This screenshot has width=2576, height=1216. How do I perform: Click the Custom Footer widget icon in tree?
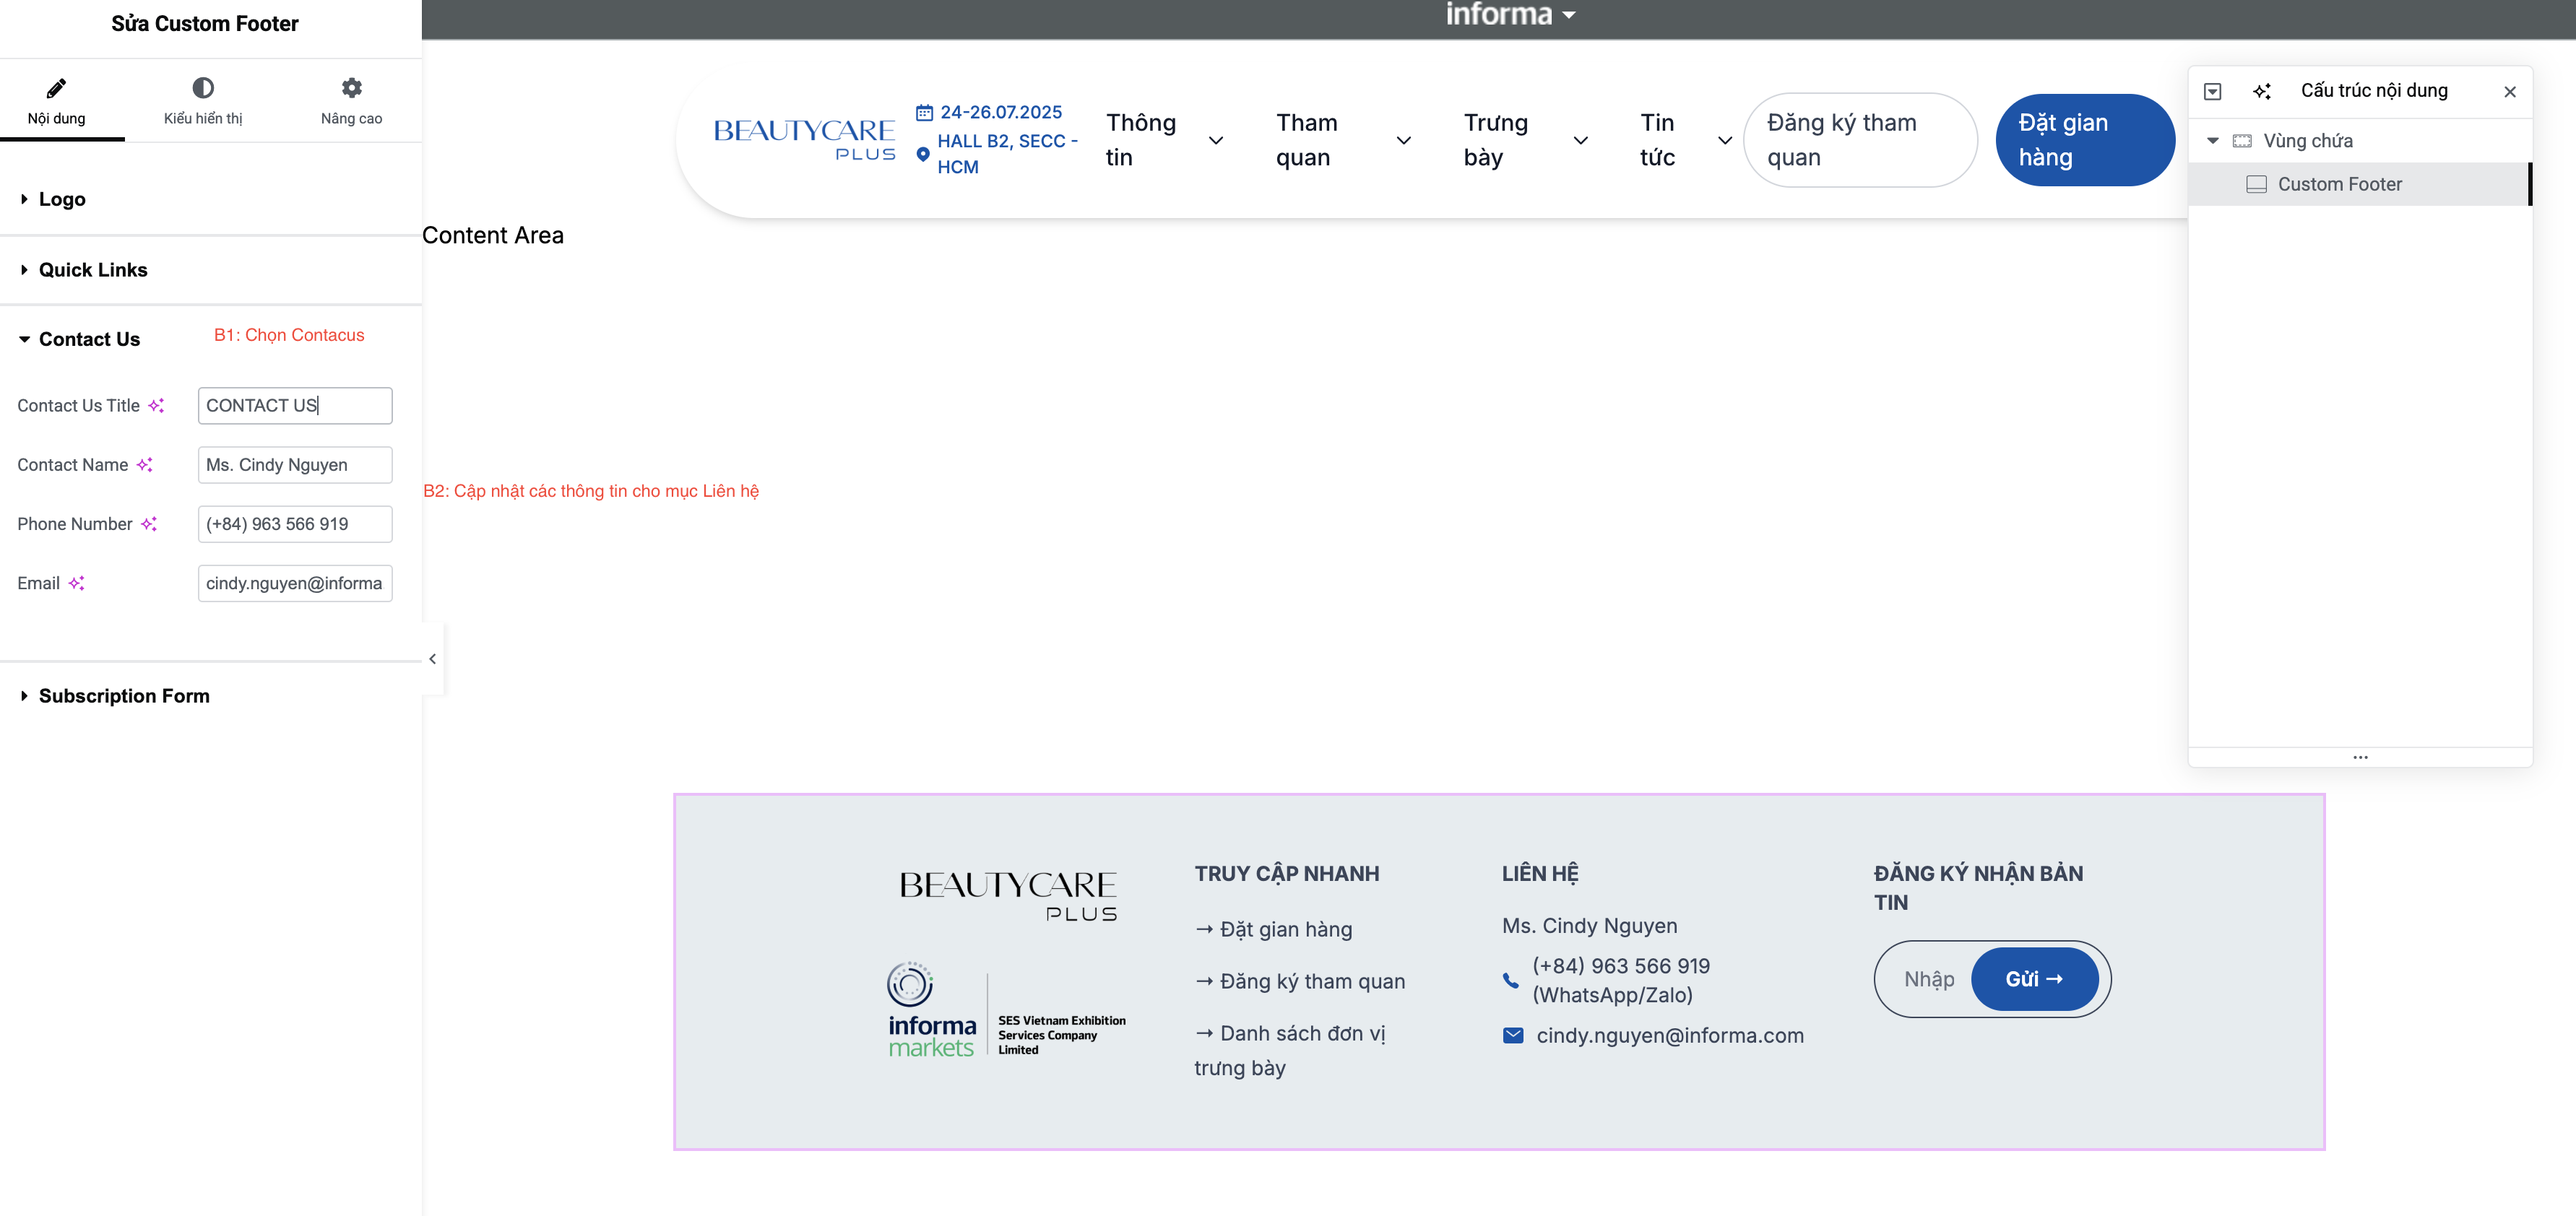[x=2256, y=184]
